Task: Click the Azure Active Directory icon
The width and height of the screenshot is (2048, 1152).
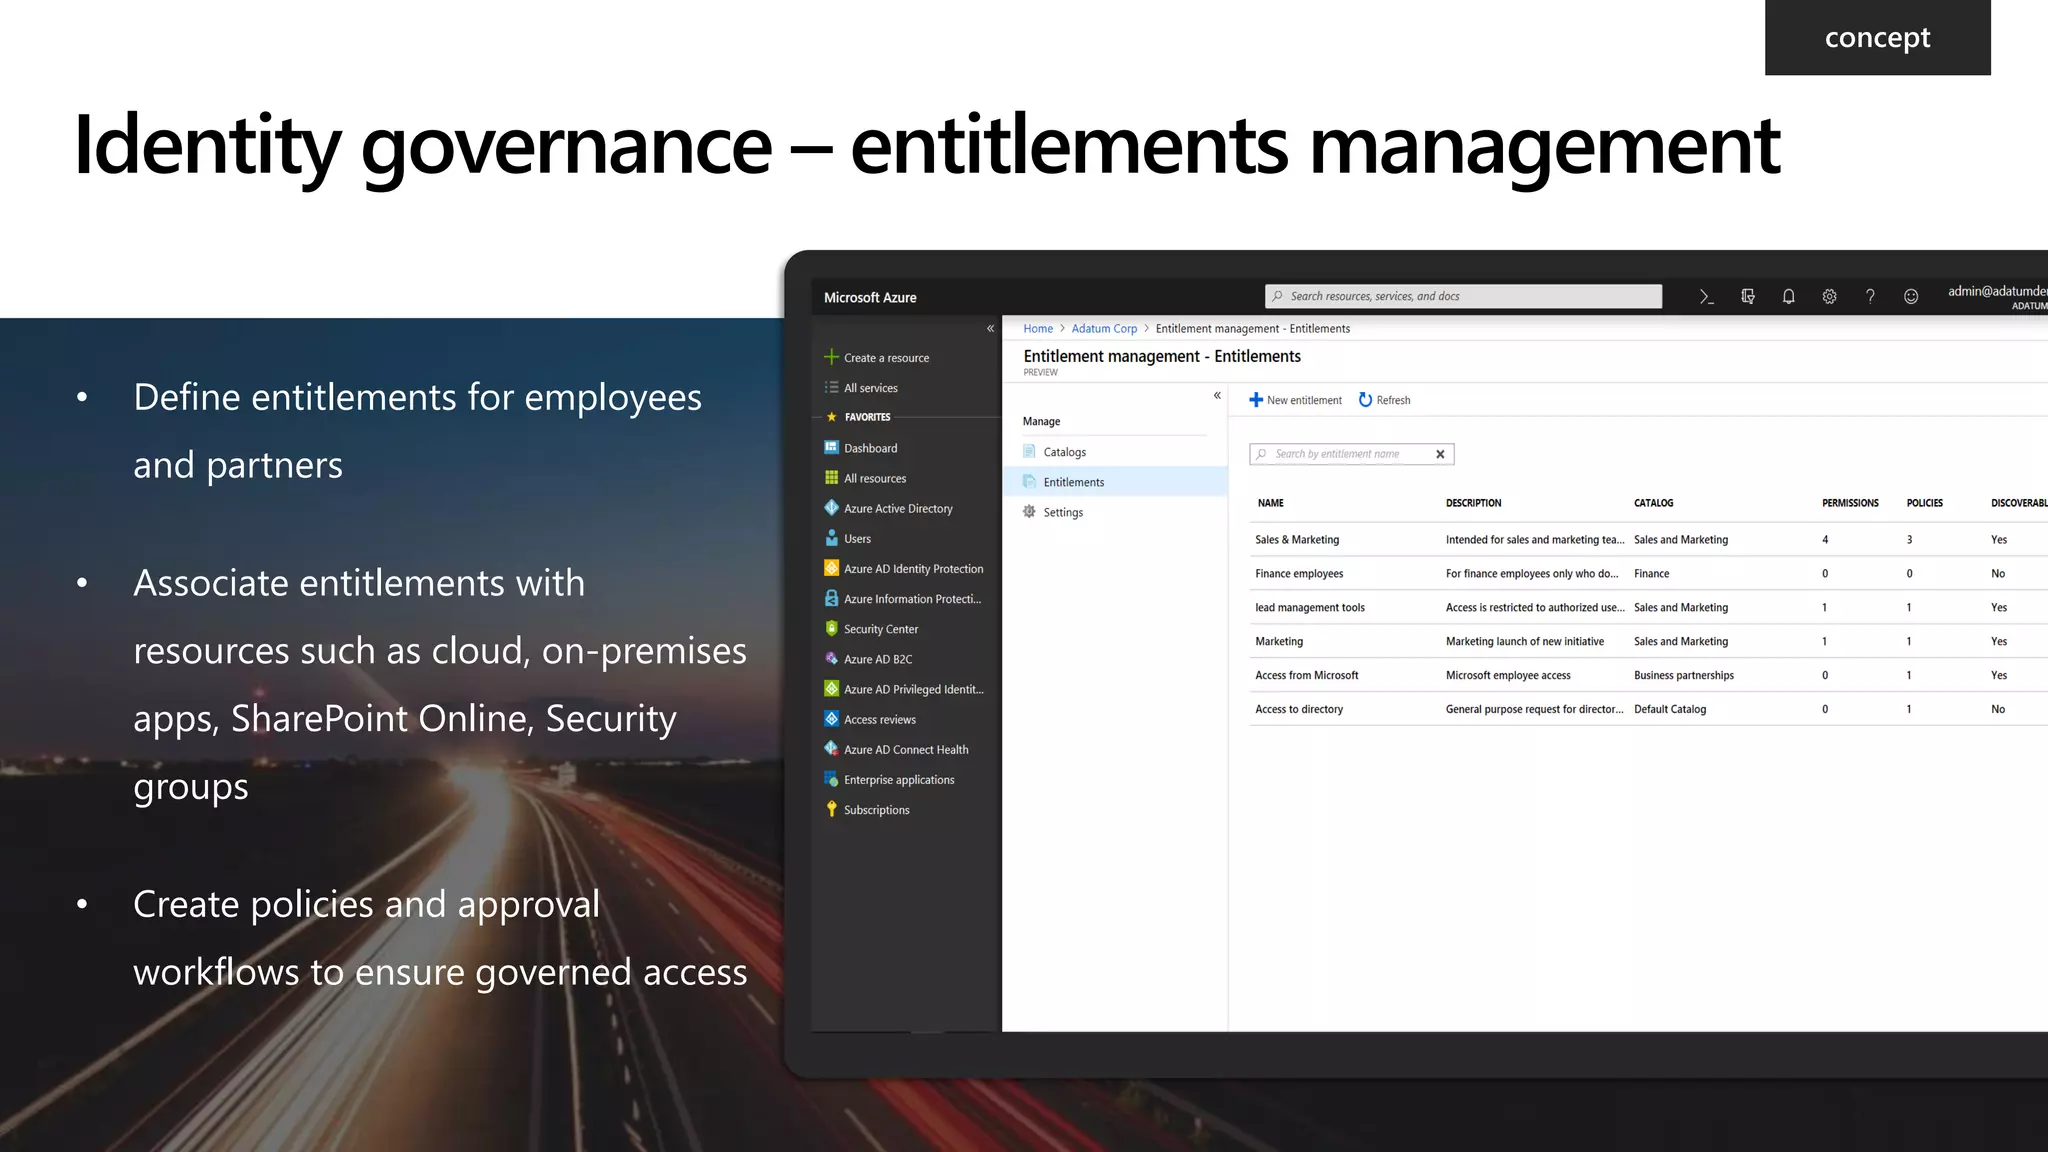Action: [x=831, y=508]
